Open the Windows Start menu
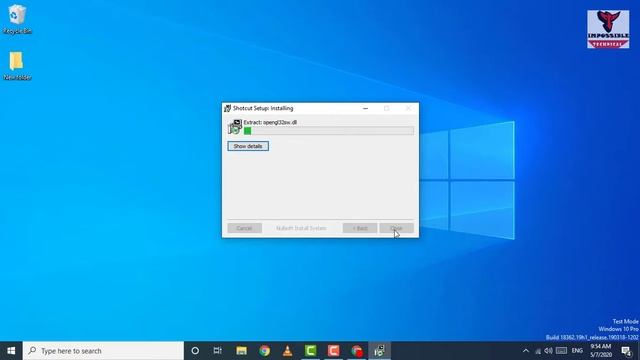Screen dimensions: 640x360 pyautogui.click(x=11, y=351)
